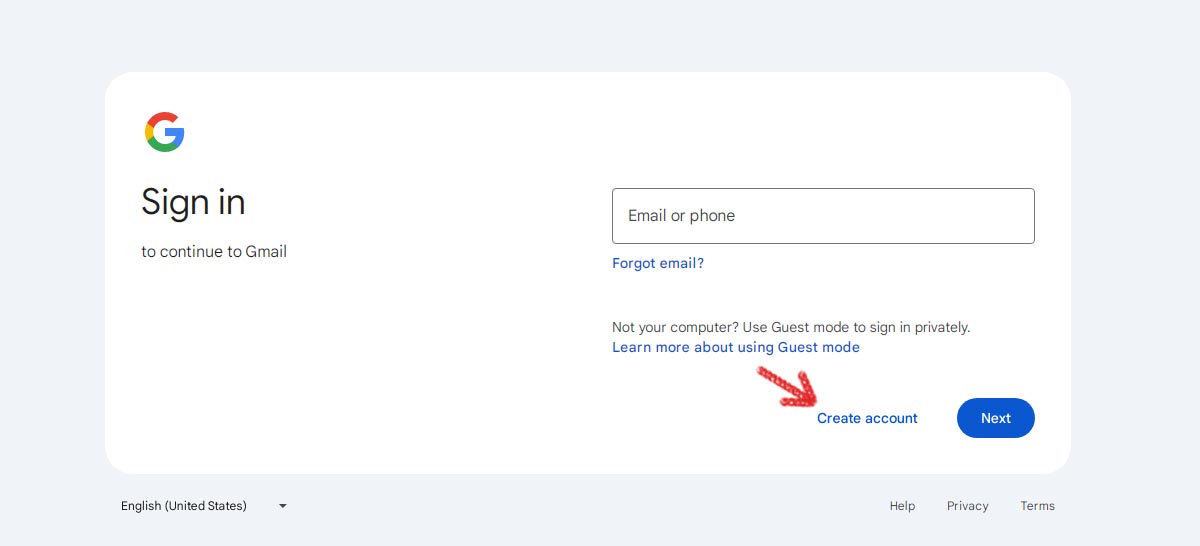This screenshot has width=1200, height=546.
Task: Click the 'to continue to Gmail' subtitle
Action: pyautogui.click(x=214, y=252)
